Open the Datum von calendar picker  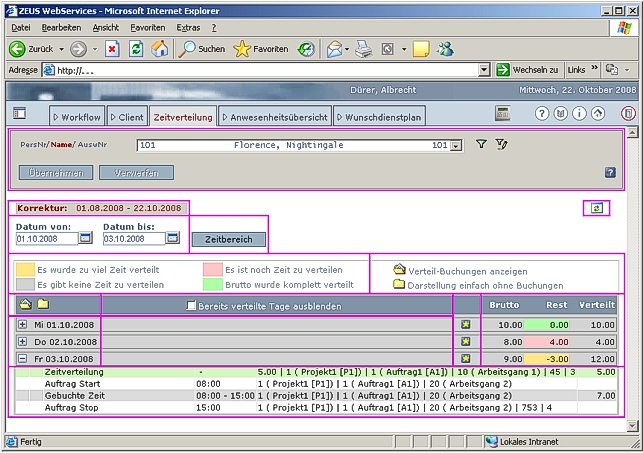(x=86, y=238)
